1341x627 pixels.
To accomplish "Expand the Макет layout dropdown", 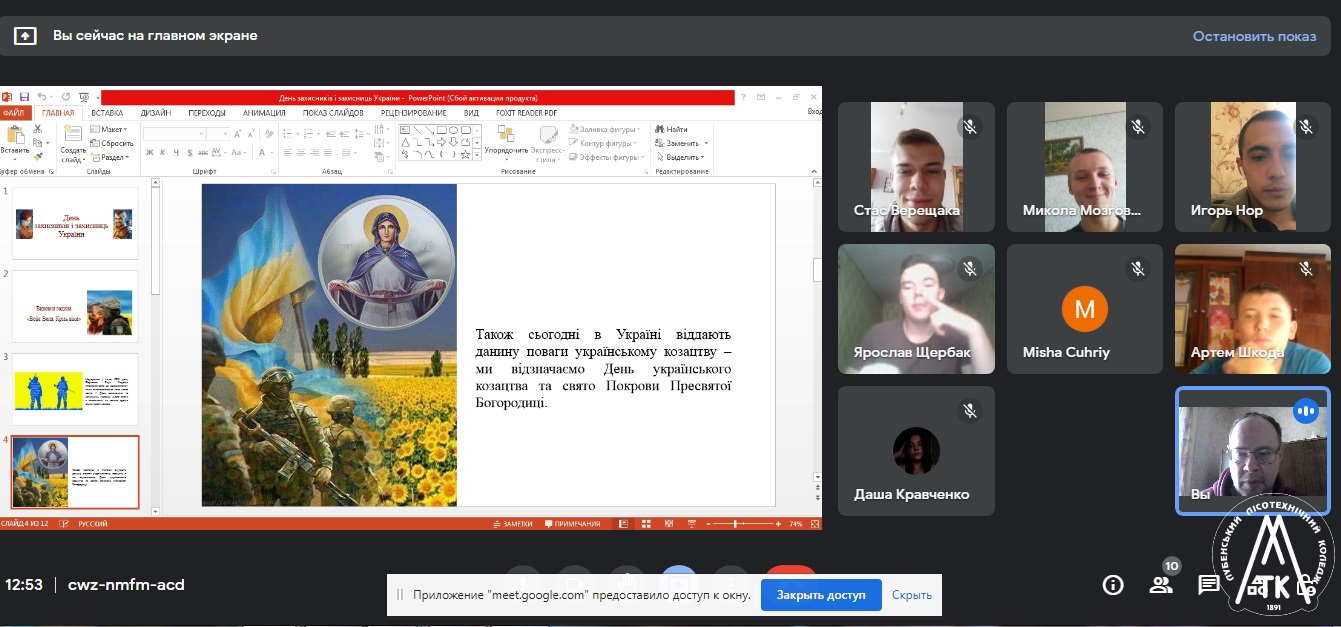I will pyautogui.click(x=109, y=129).
